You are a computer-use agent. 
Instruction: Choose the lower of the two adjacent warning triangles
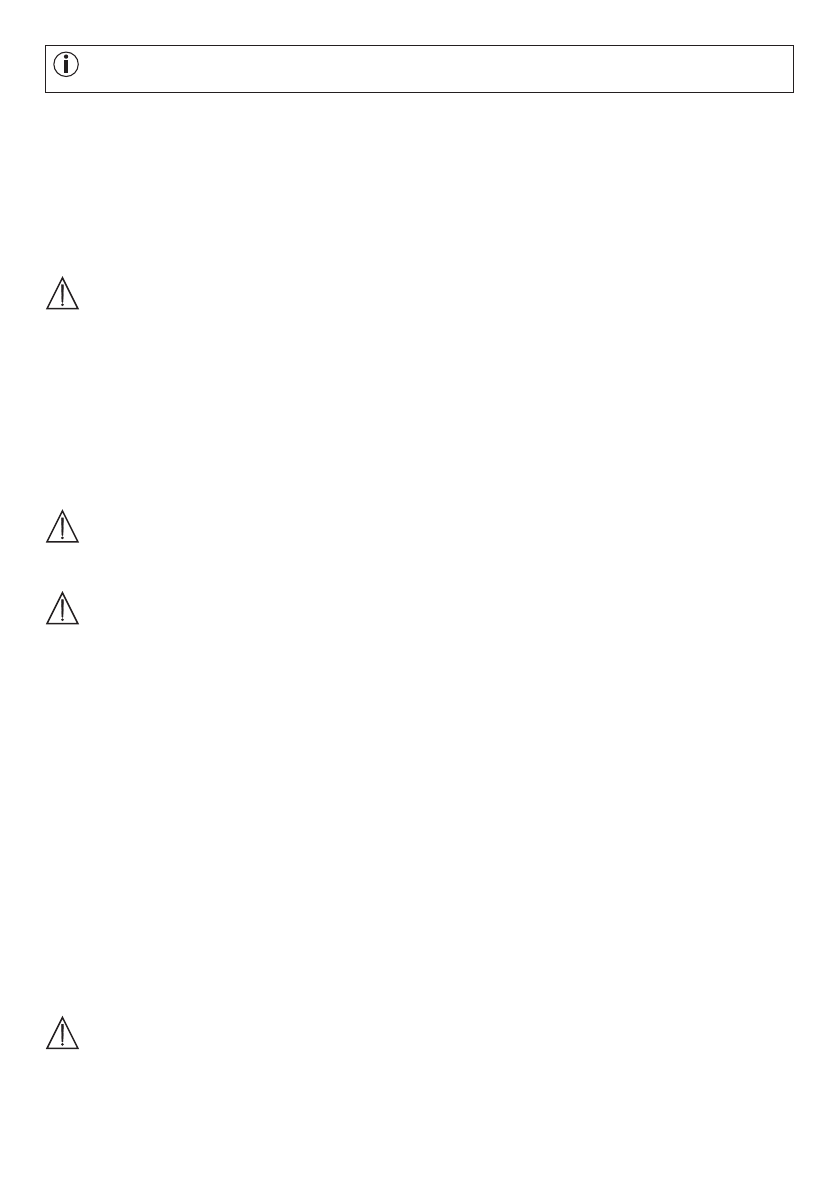tap(62, 608)
